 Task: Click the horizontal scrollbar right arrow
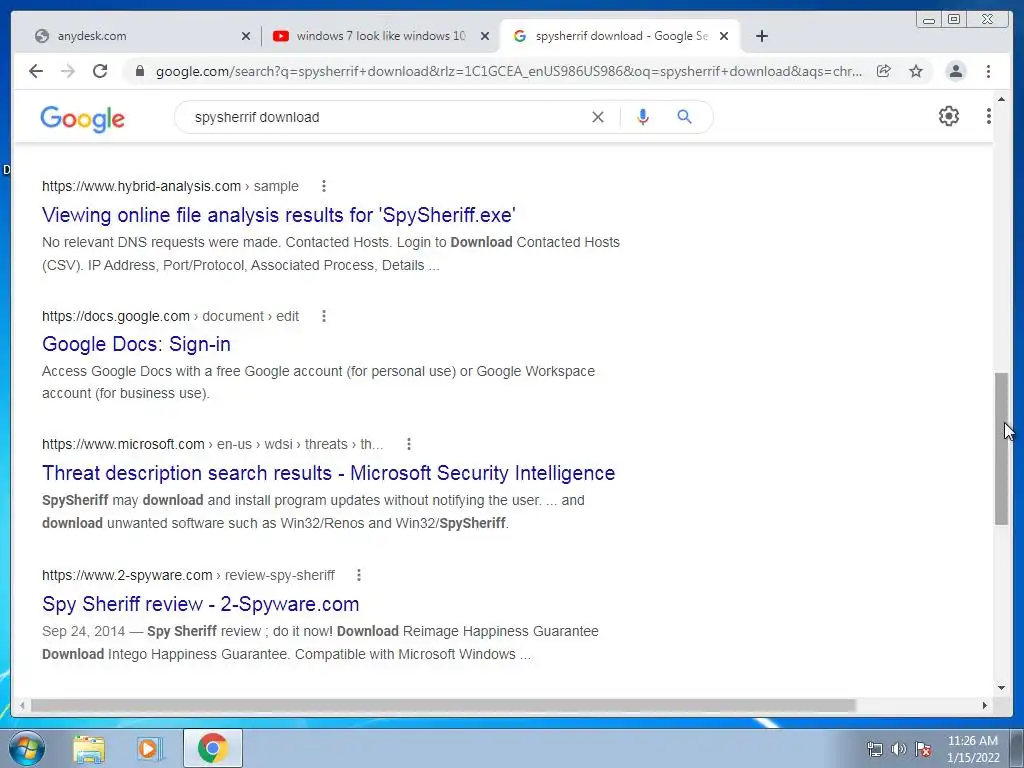pos(985,705)
